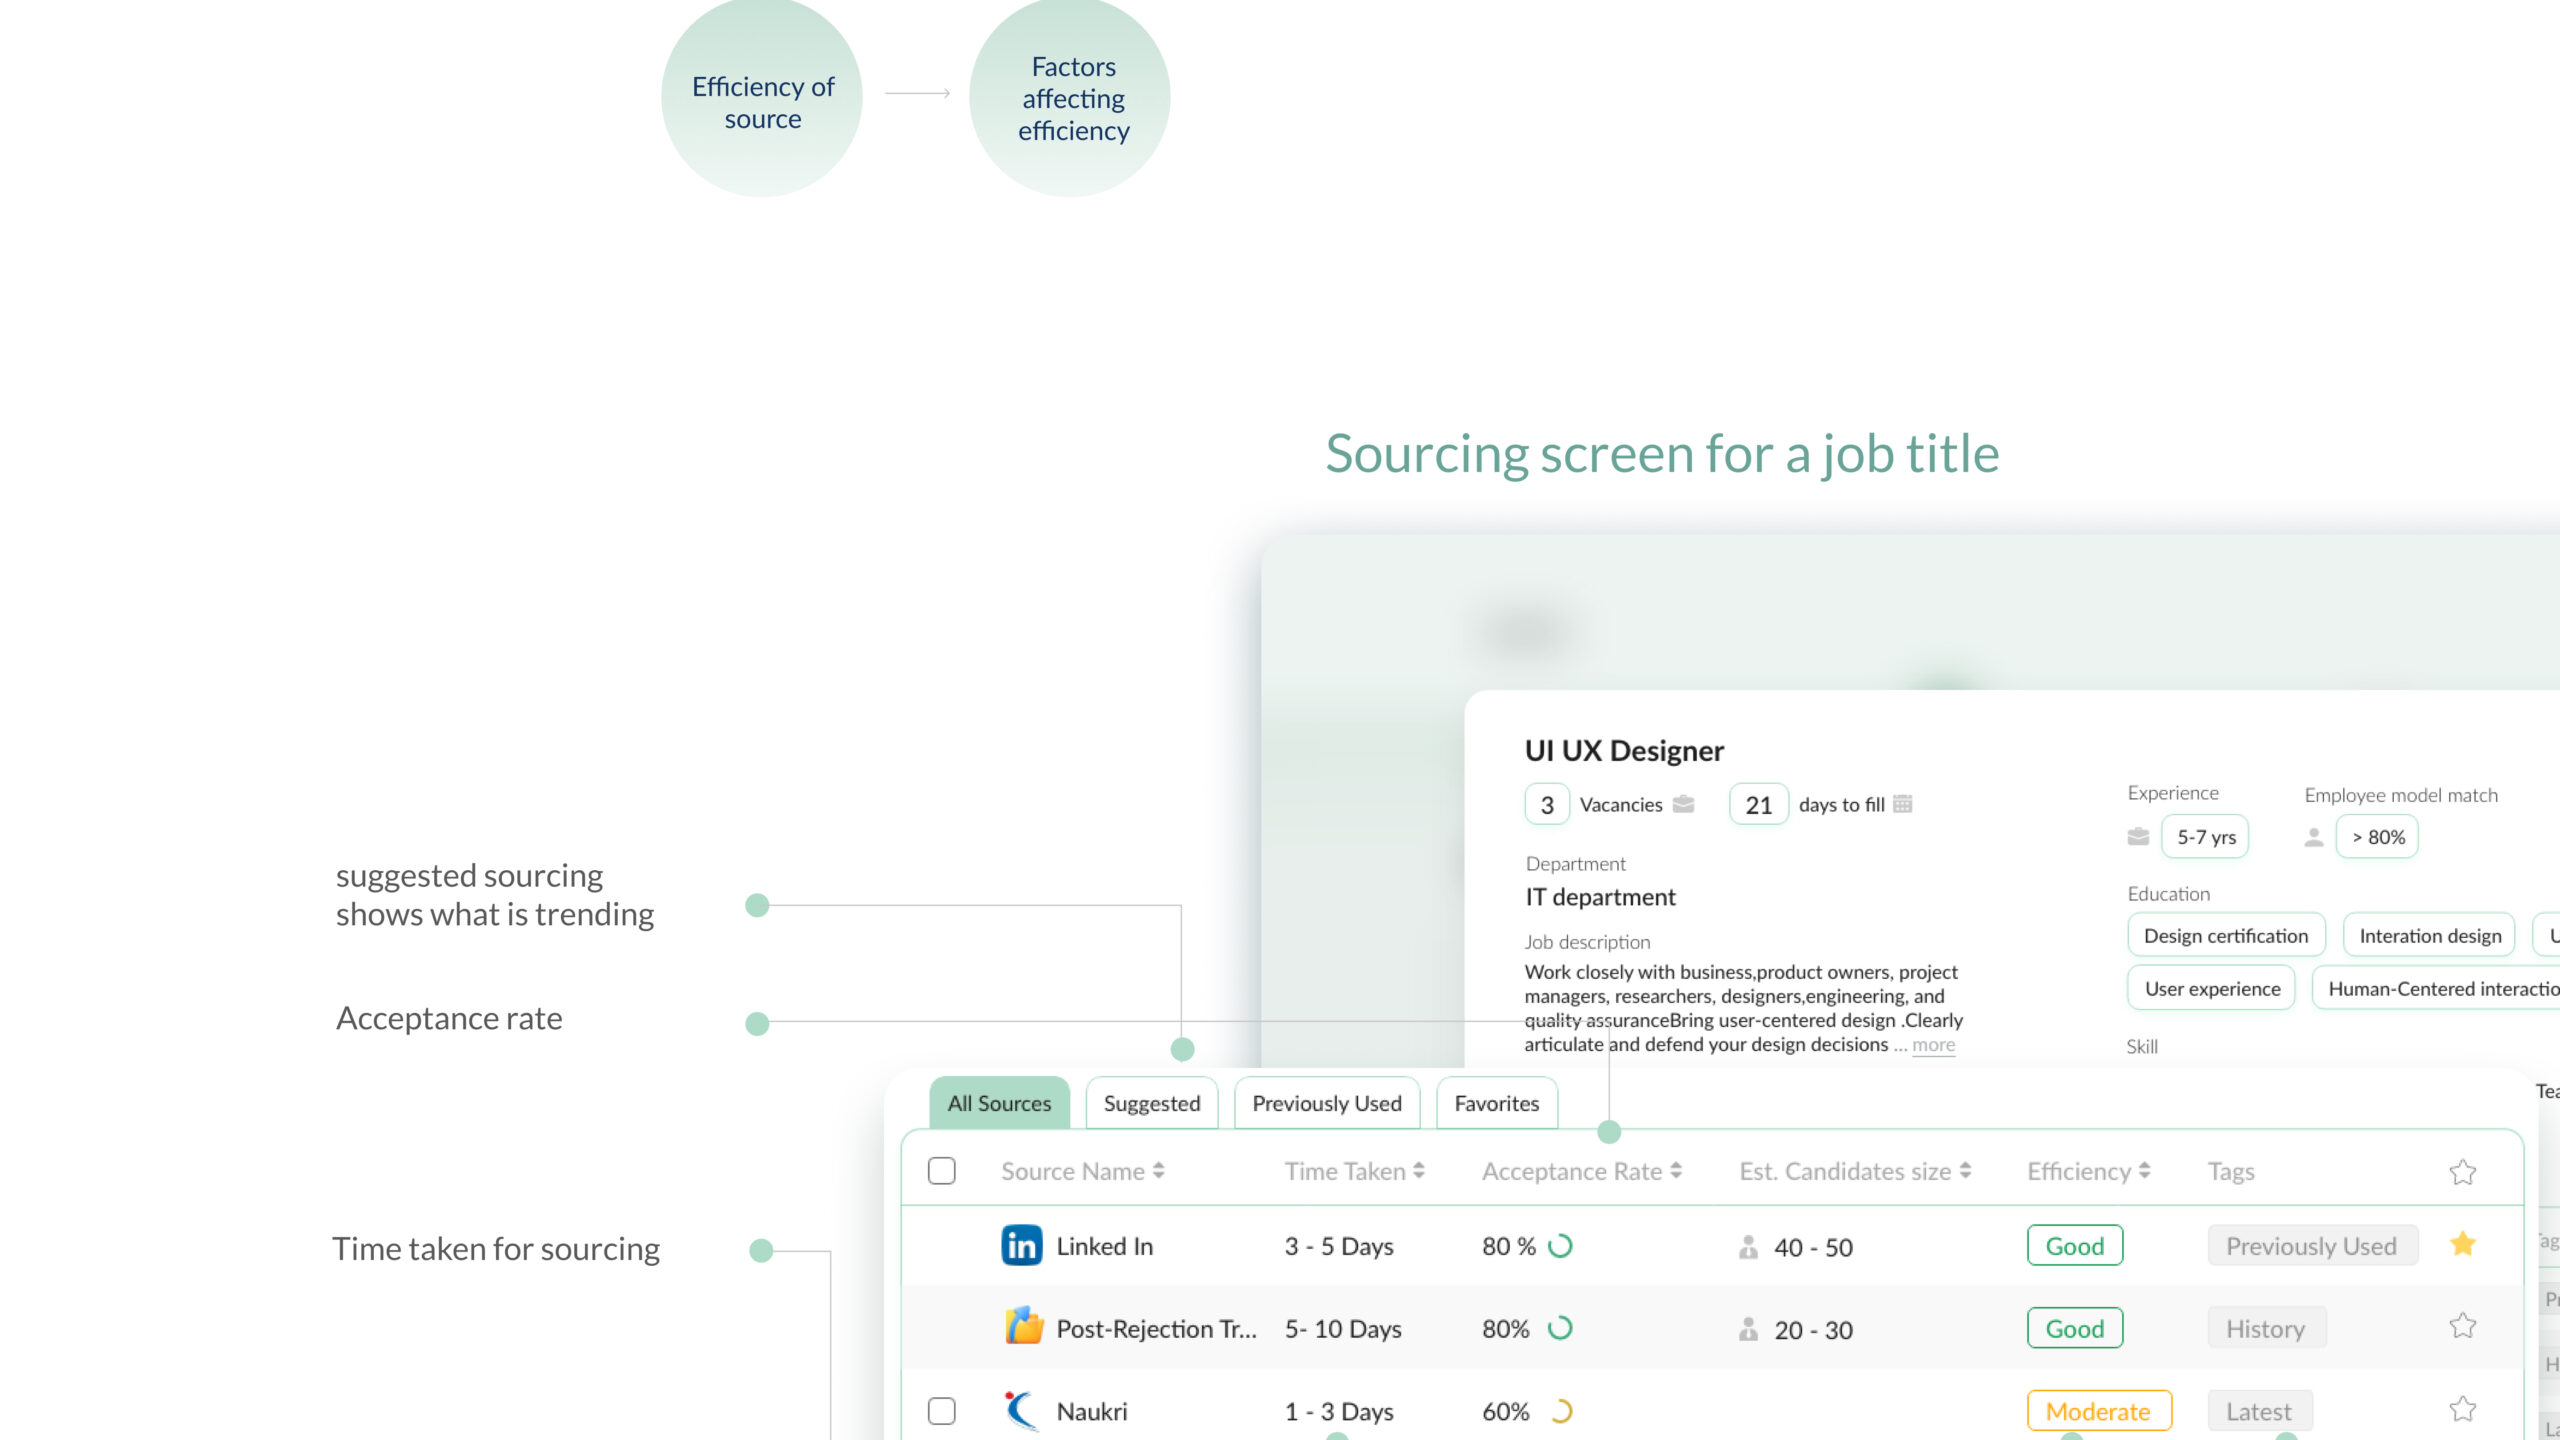Click the calendar icon beside days to fill
The height and width of the screenshot is (1440, 2560).
click(1903, 804)
